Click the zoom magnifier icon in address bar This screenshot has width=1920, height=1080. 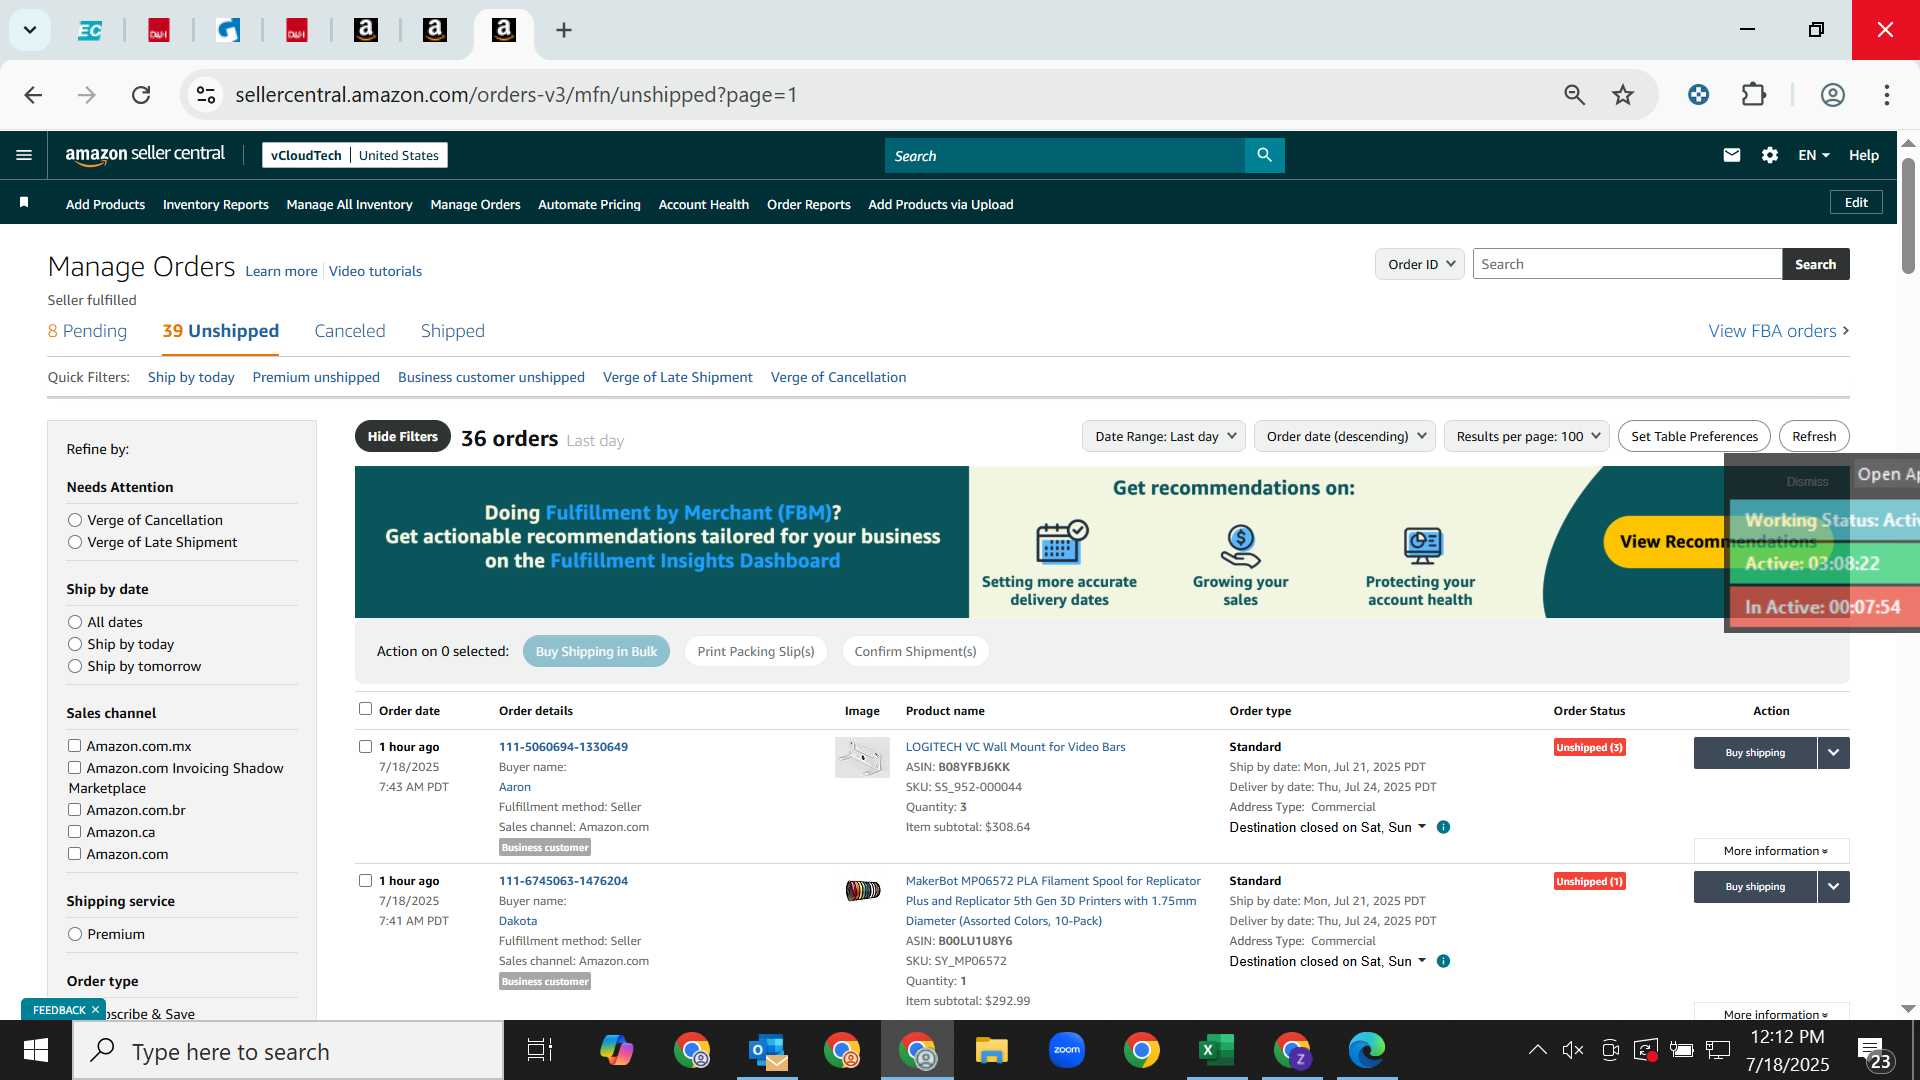coord(1574,95)
